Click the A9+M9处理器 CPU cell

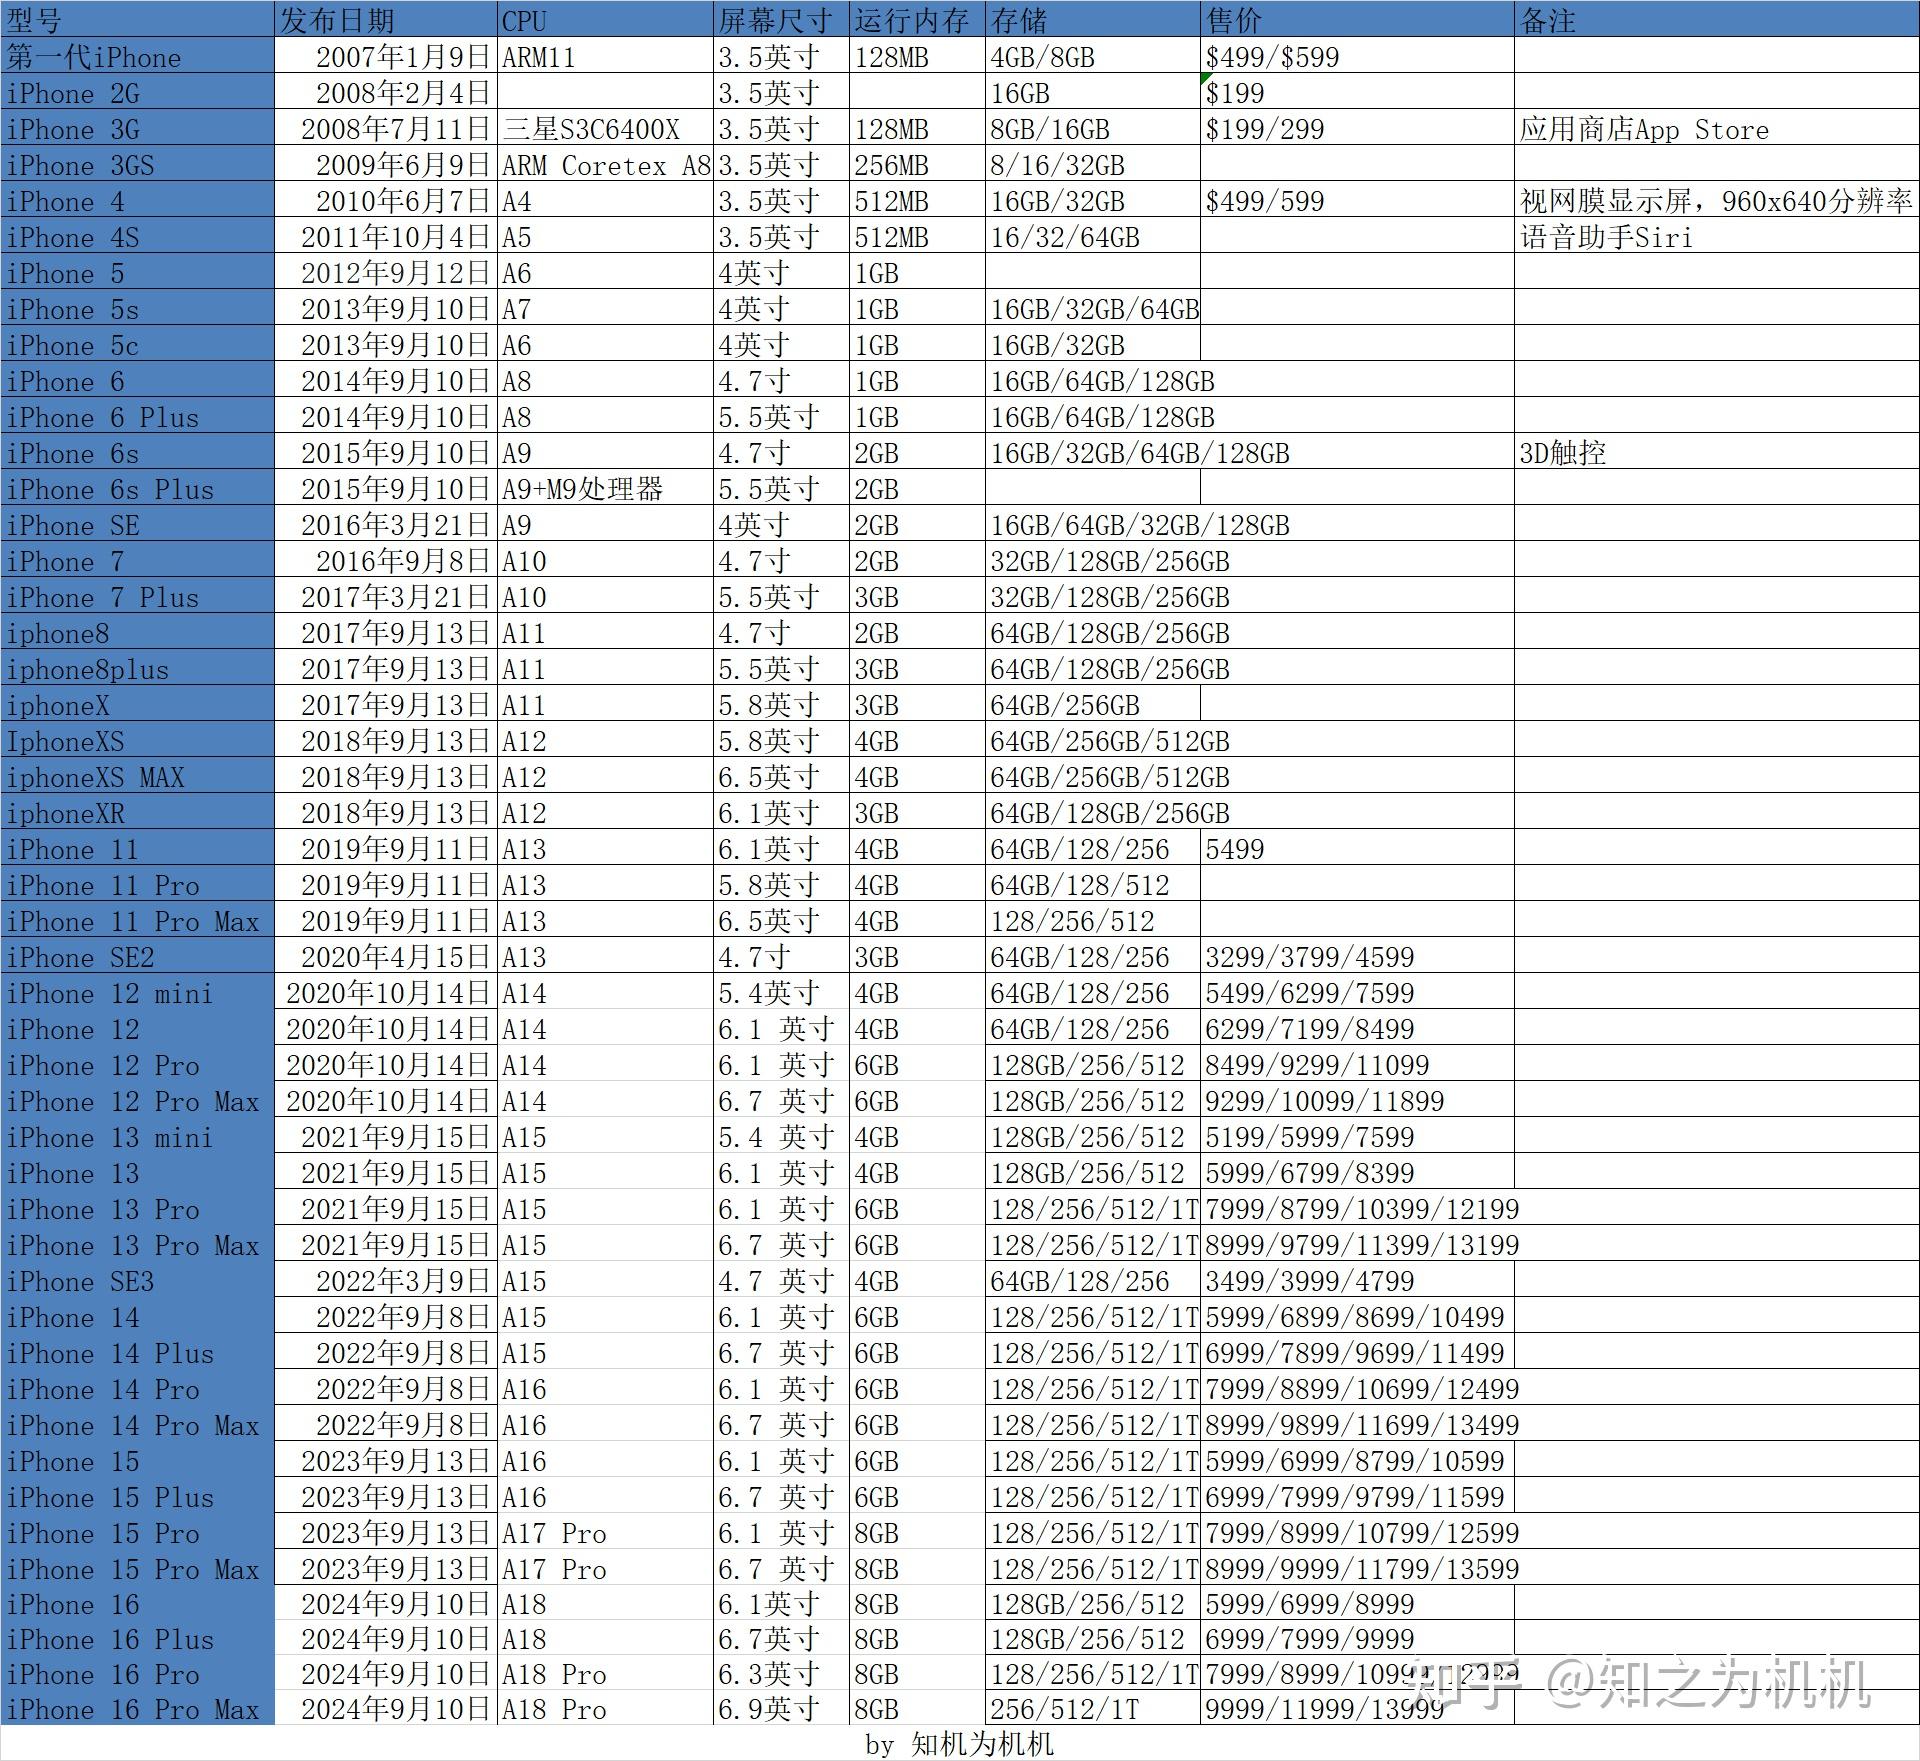(606, 489)
